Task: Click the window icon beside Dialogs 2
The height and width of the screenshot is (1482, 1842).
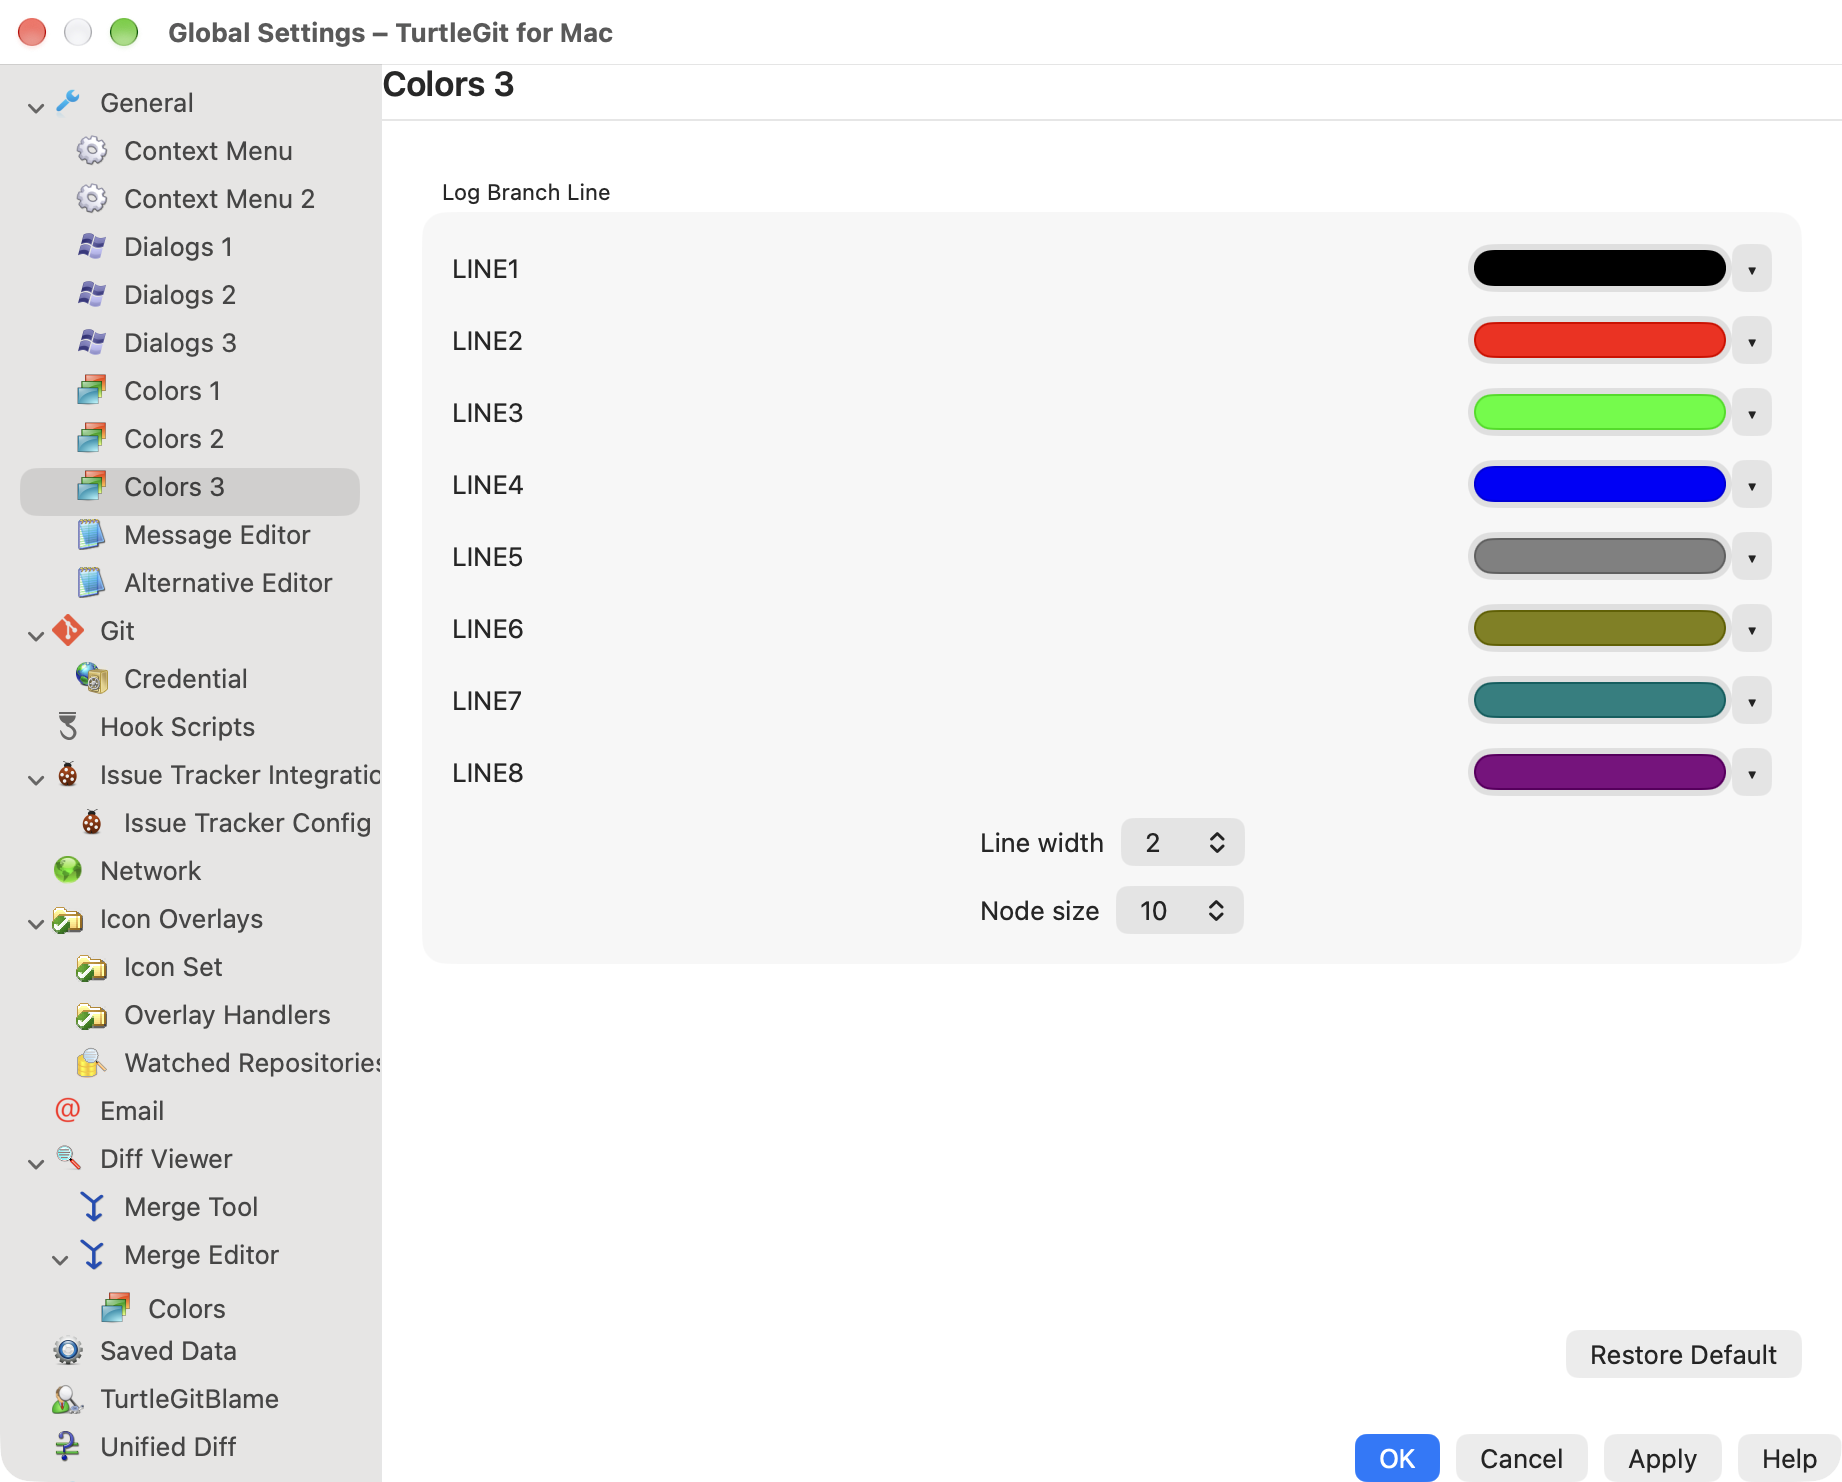Action: (x=92, y=294)
